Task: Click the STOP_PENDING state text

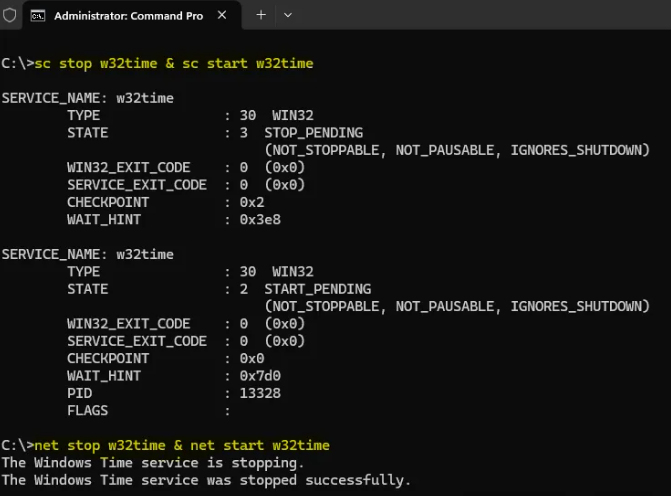Action: point(313,132)
